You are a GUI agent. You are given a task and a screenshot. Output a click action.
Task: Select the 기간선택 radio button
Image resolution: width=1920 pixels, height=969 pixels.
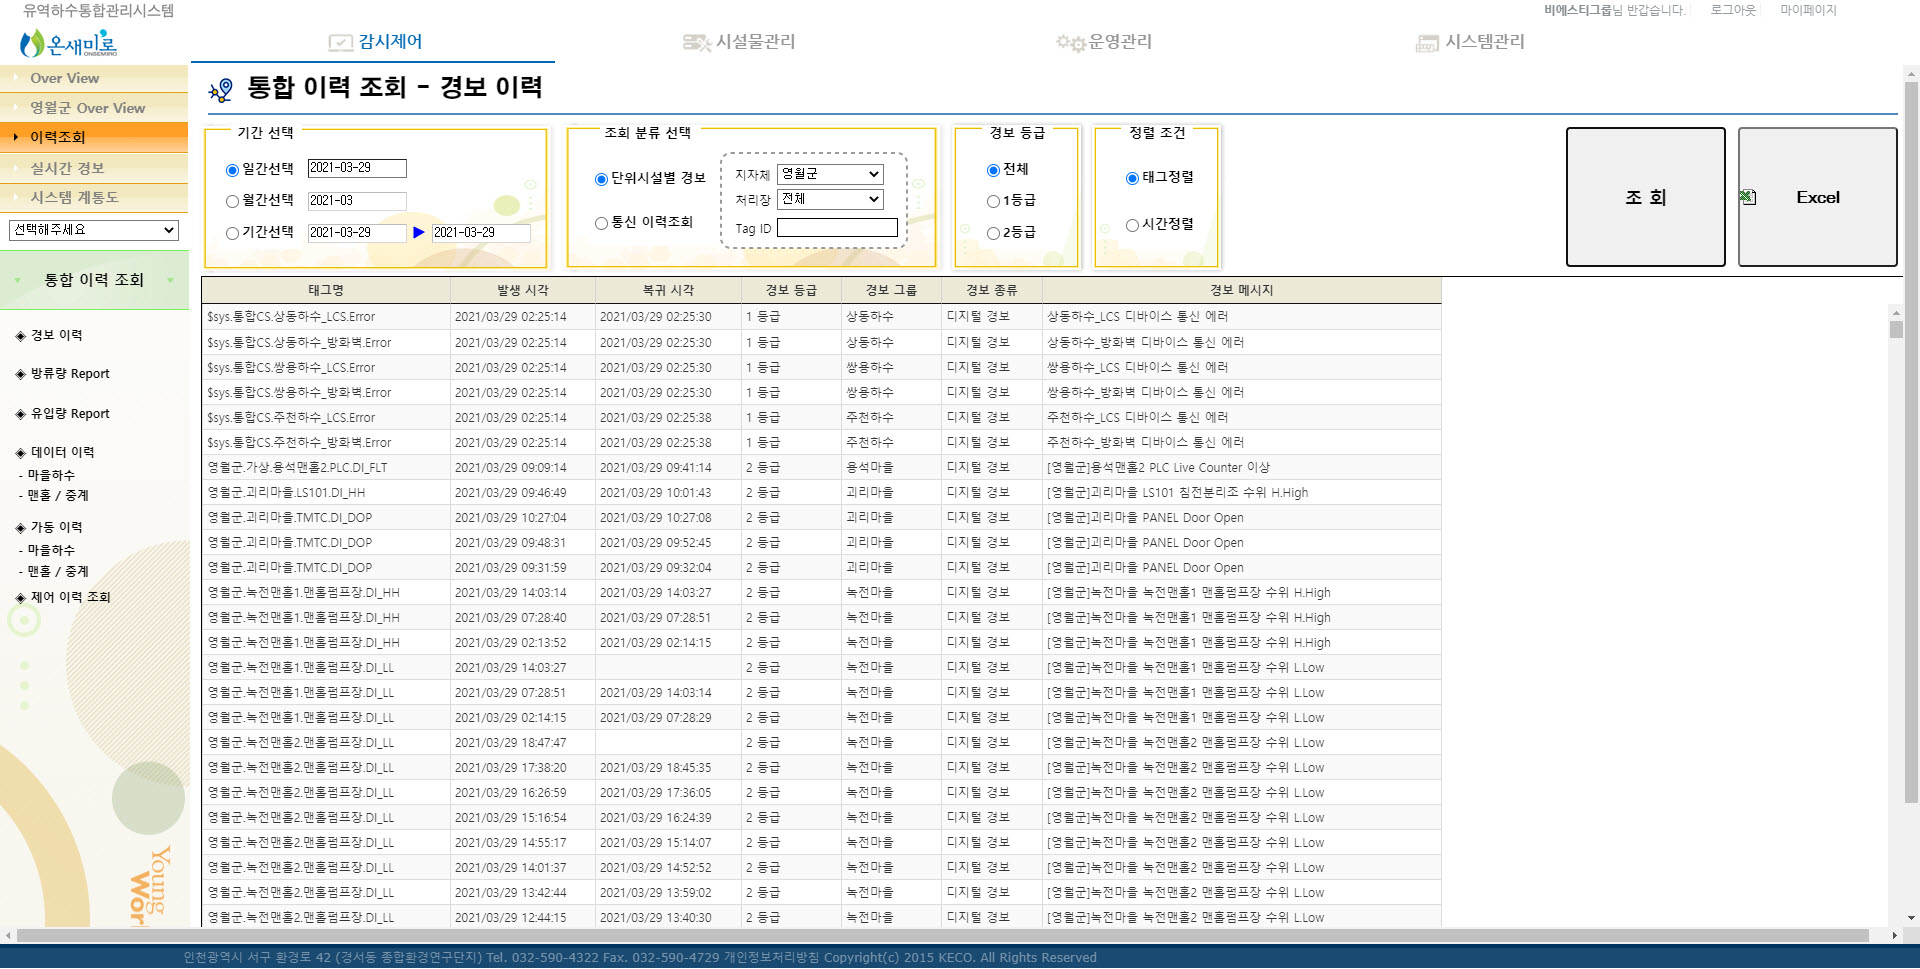point(232,233)
